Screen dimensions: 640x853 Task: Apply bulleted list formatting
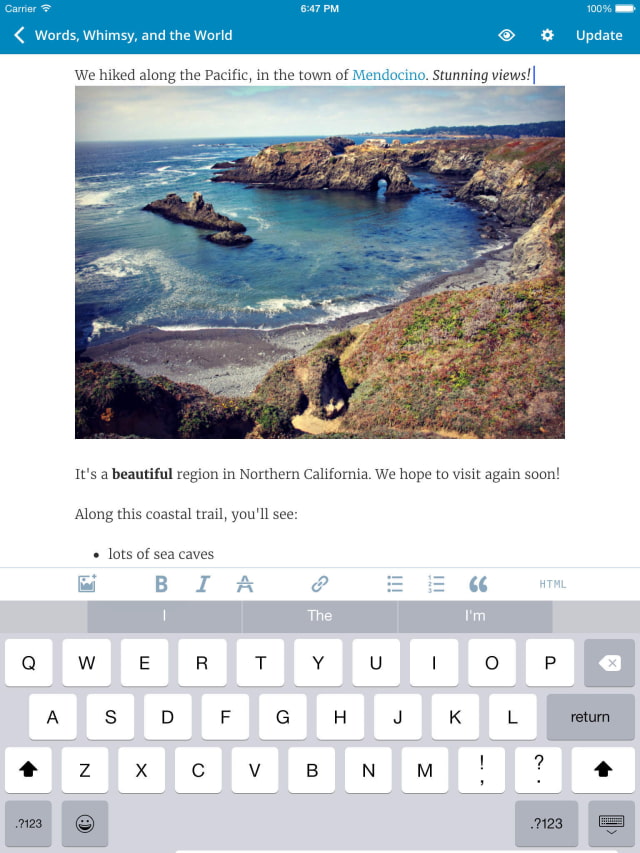(395, 584)
